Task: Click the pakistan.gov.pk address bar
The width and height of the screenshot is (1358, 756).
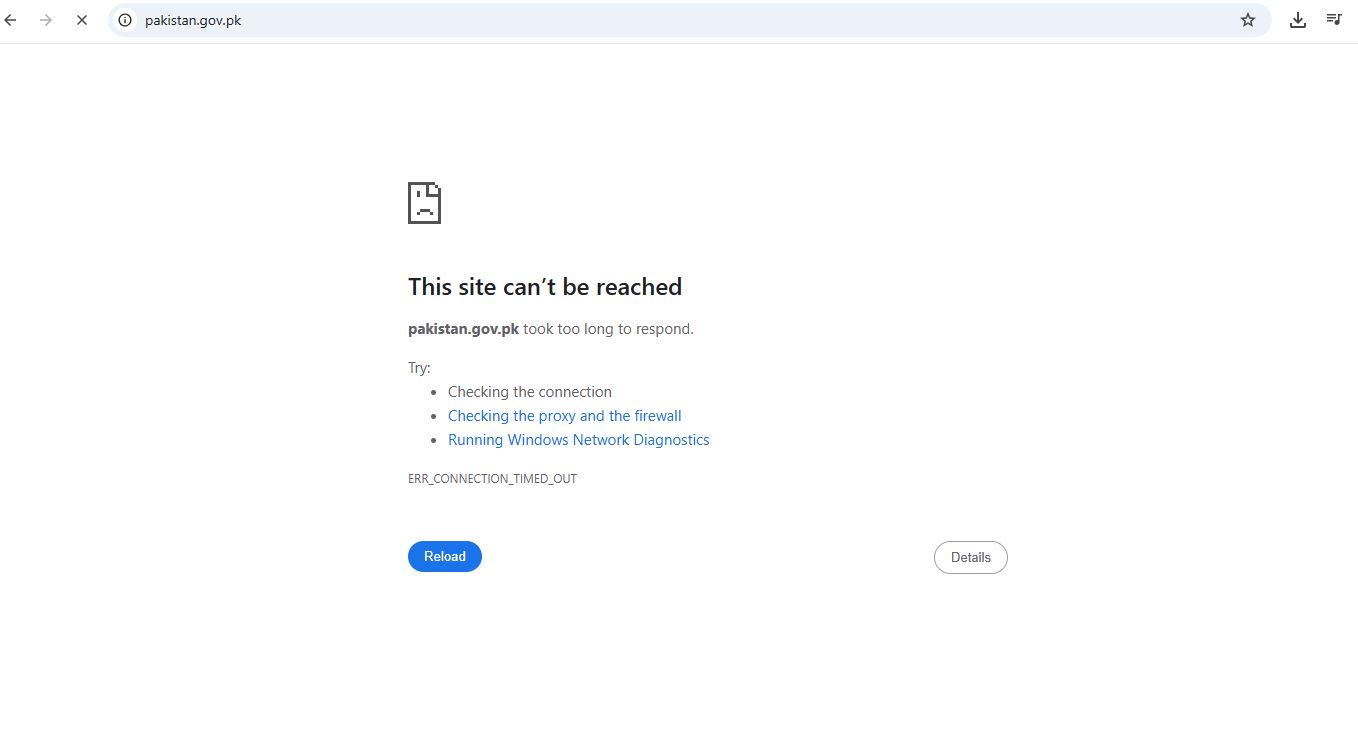Action: [x=689, y=20]
